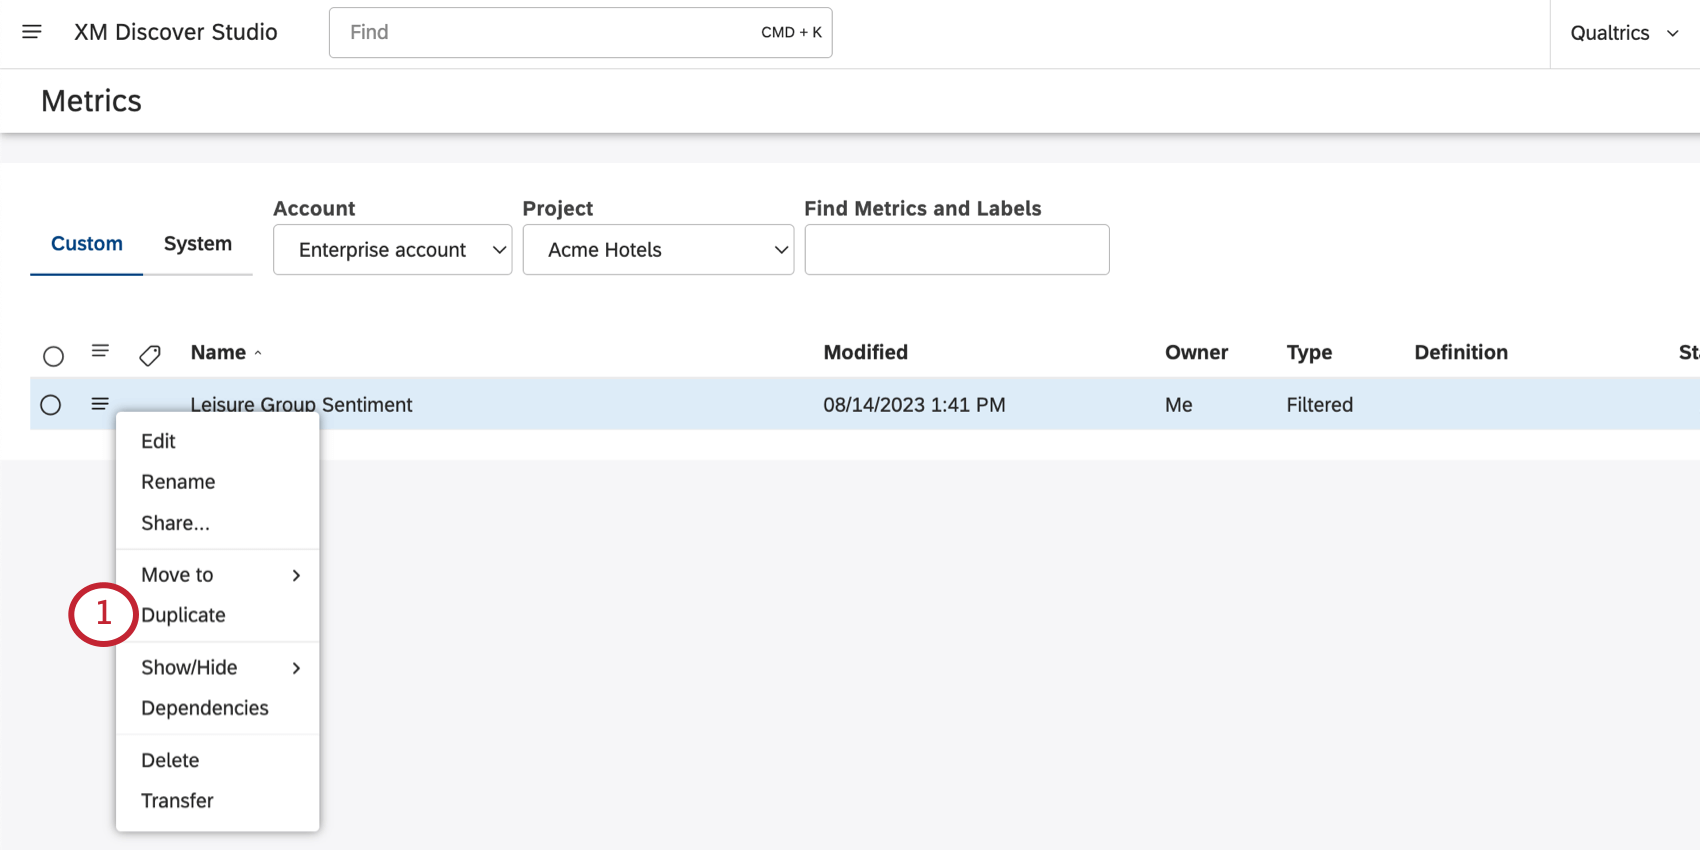Viewport: 1700px width, 850px height.
Task: Focus the global Find search box
Action: pyautogui.click(x=550, y=33)
